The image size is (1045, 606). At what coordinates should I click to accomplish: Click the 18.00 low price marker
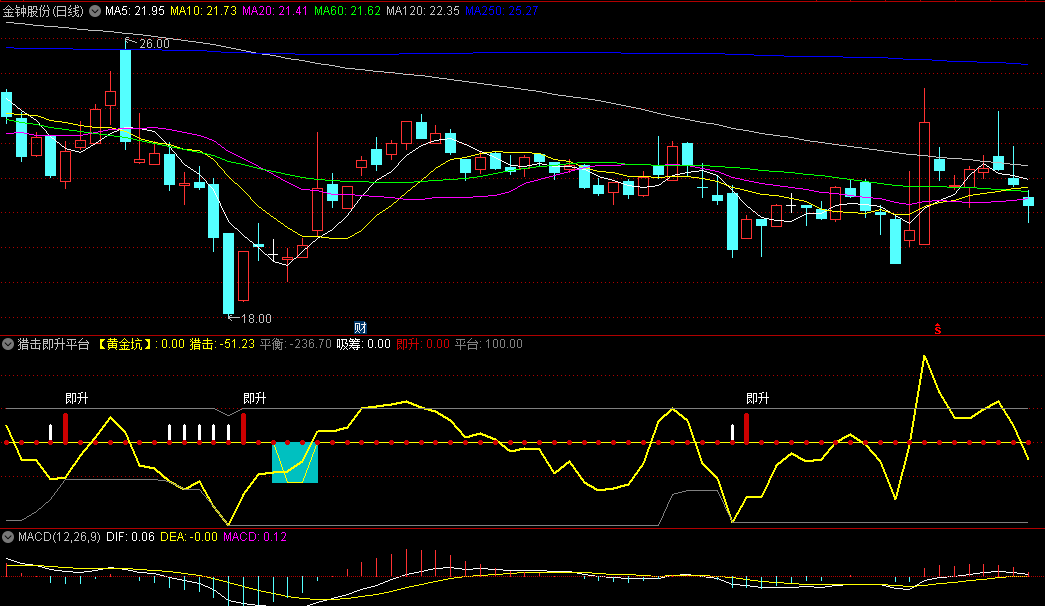point(256,319)
